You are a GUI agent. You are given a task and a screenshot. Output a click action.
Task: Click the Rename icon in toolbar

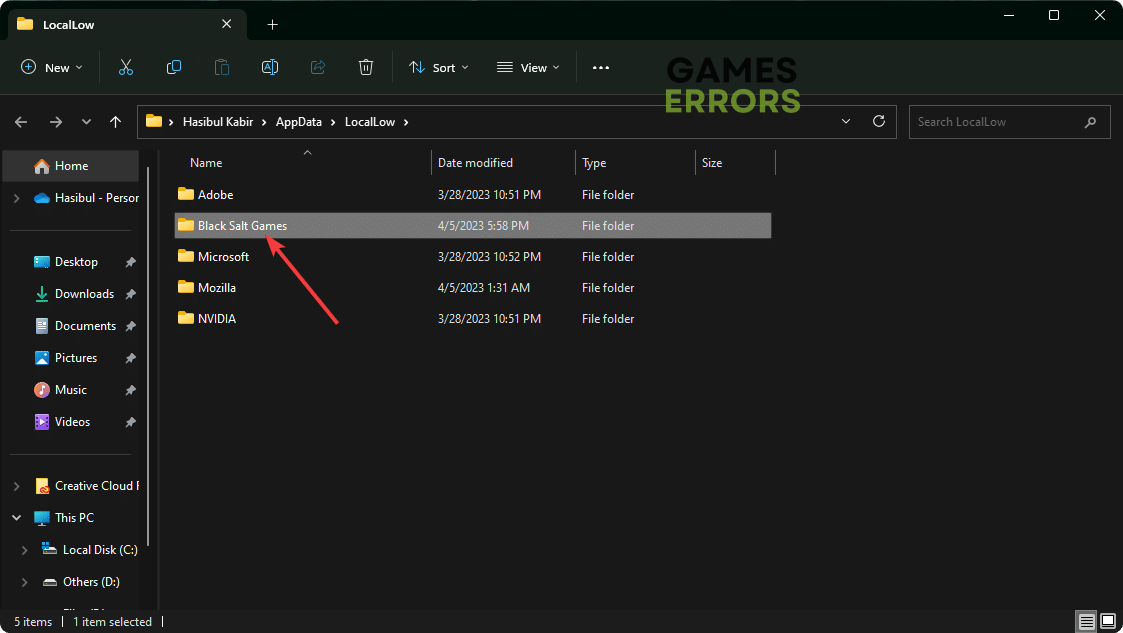click(270, 67)
